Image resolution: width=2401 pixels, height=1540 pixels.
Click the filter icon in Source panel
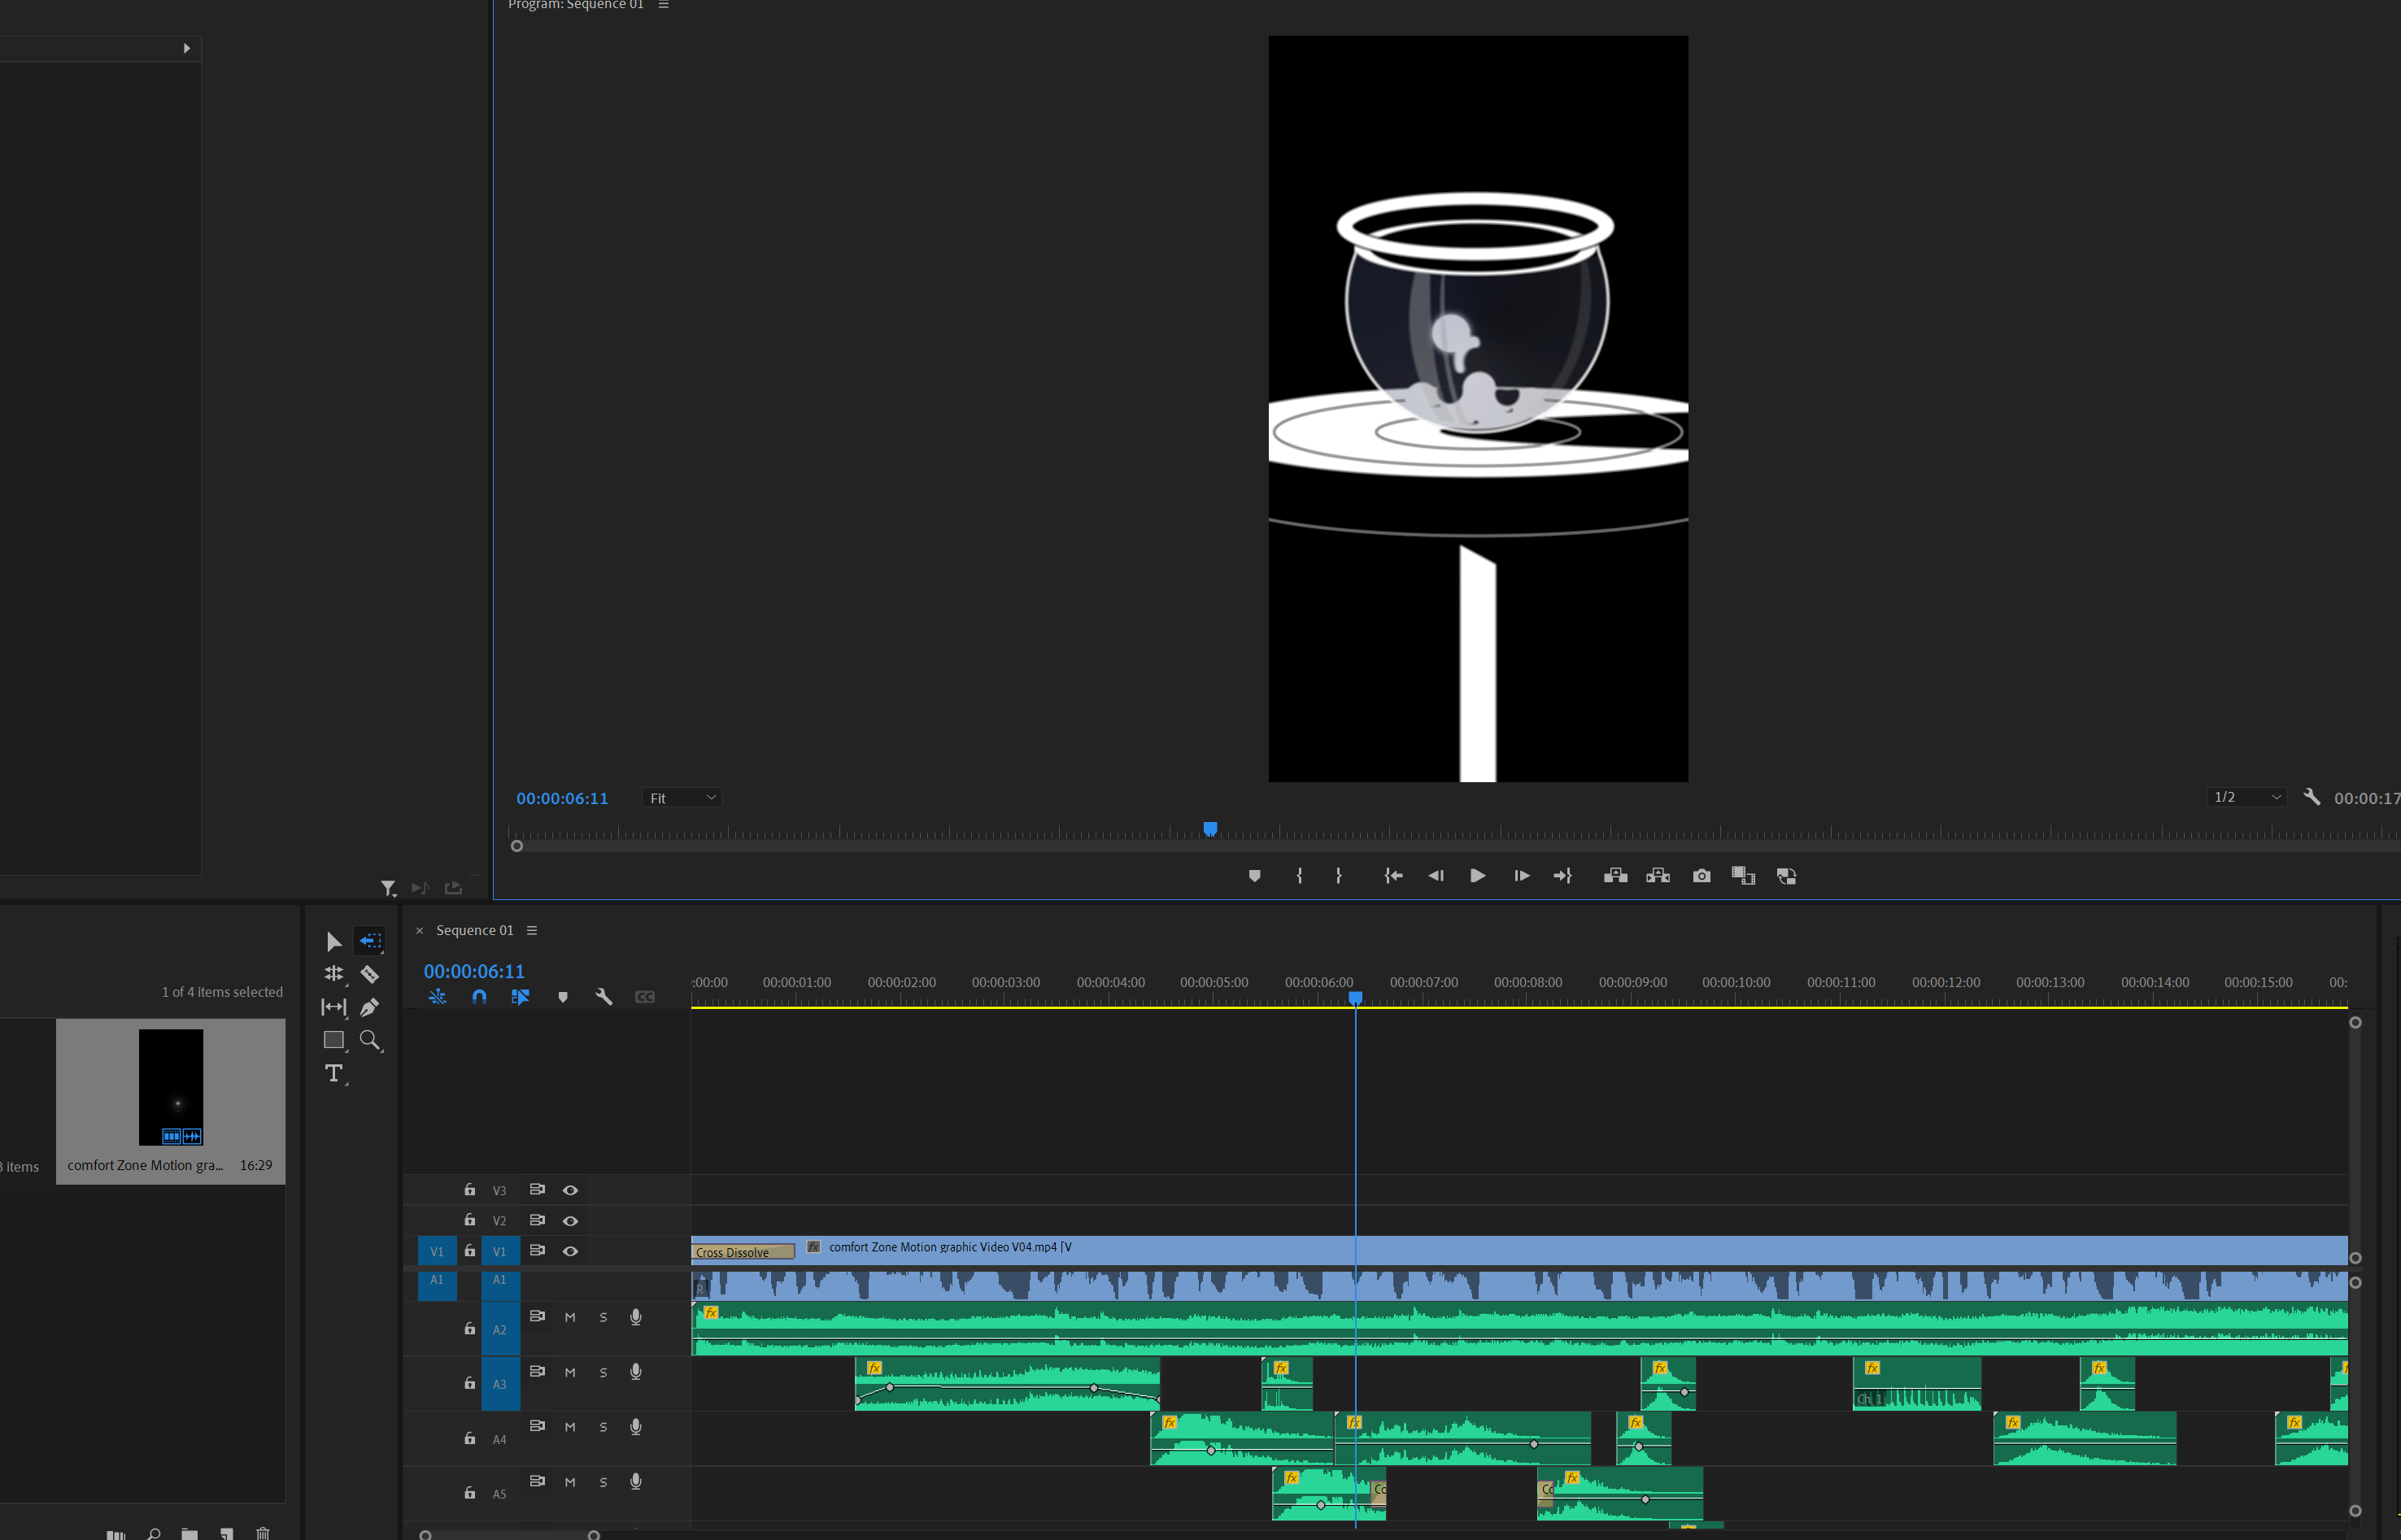[388, 888]
